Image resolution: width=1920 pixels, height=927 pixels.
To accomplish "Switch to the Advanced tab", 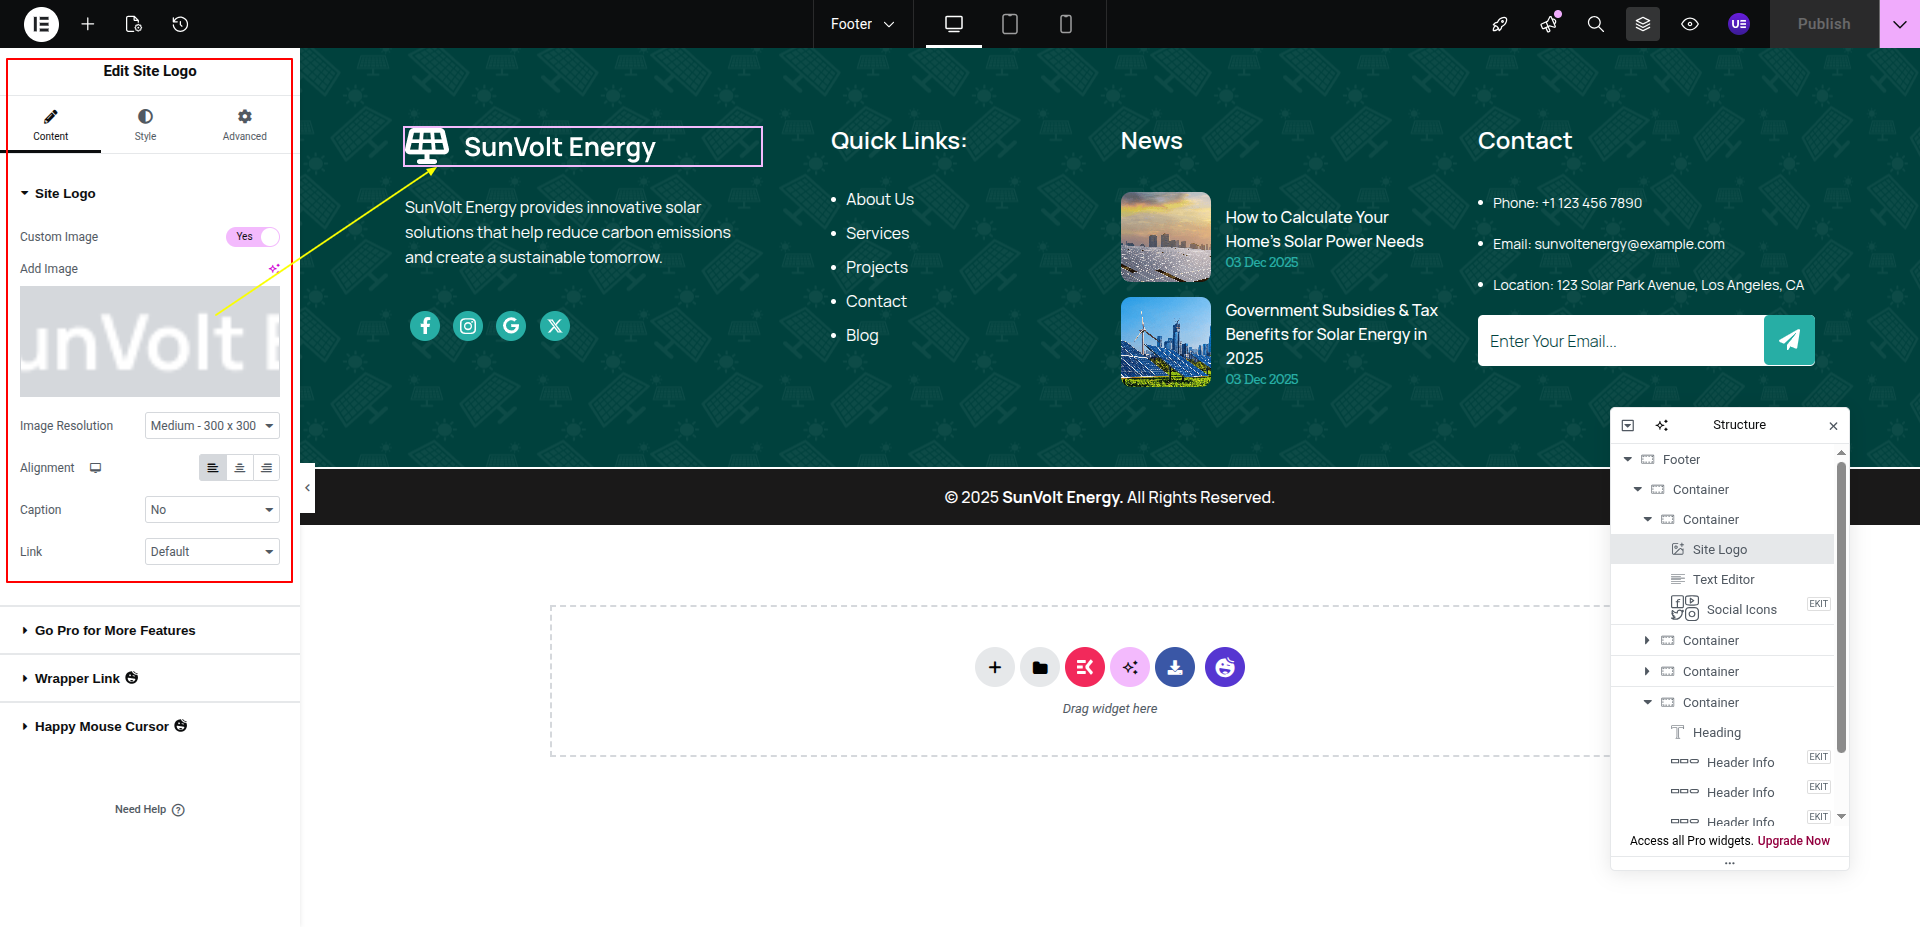I will (245, 125).
